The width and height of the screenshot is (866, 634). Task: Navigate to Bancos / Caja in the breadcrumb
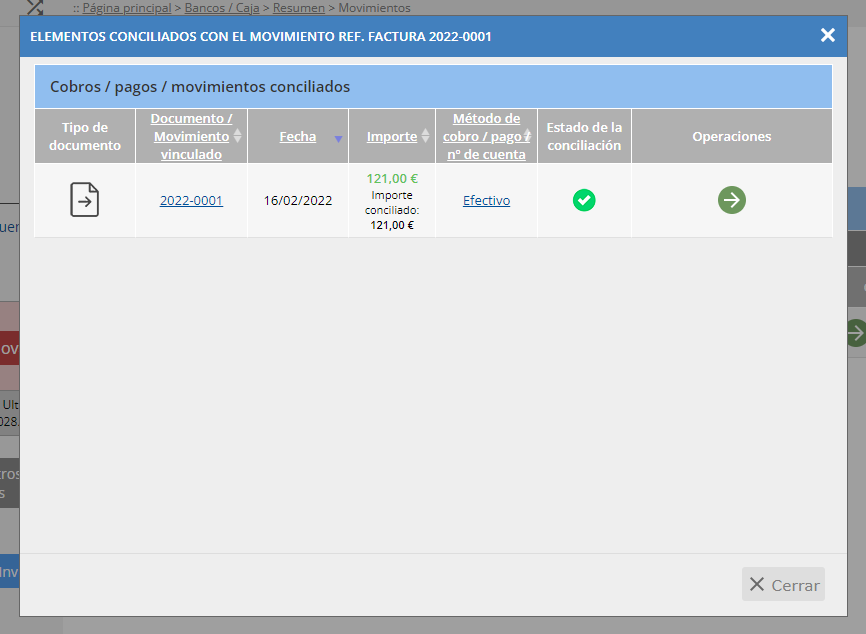click(222, 8)
